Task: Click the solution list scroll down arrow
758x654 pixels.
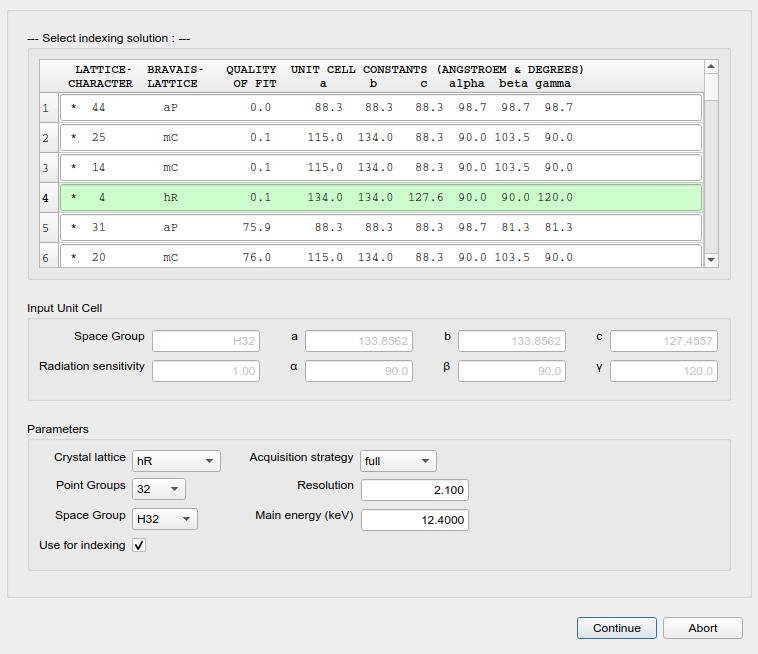Action: (711, 260)
